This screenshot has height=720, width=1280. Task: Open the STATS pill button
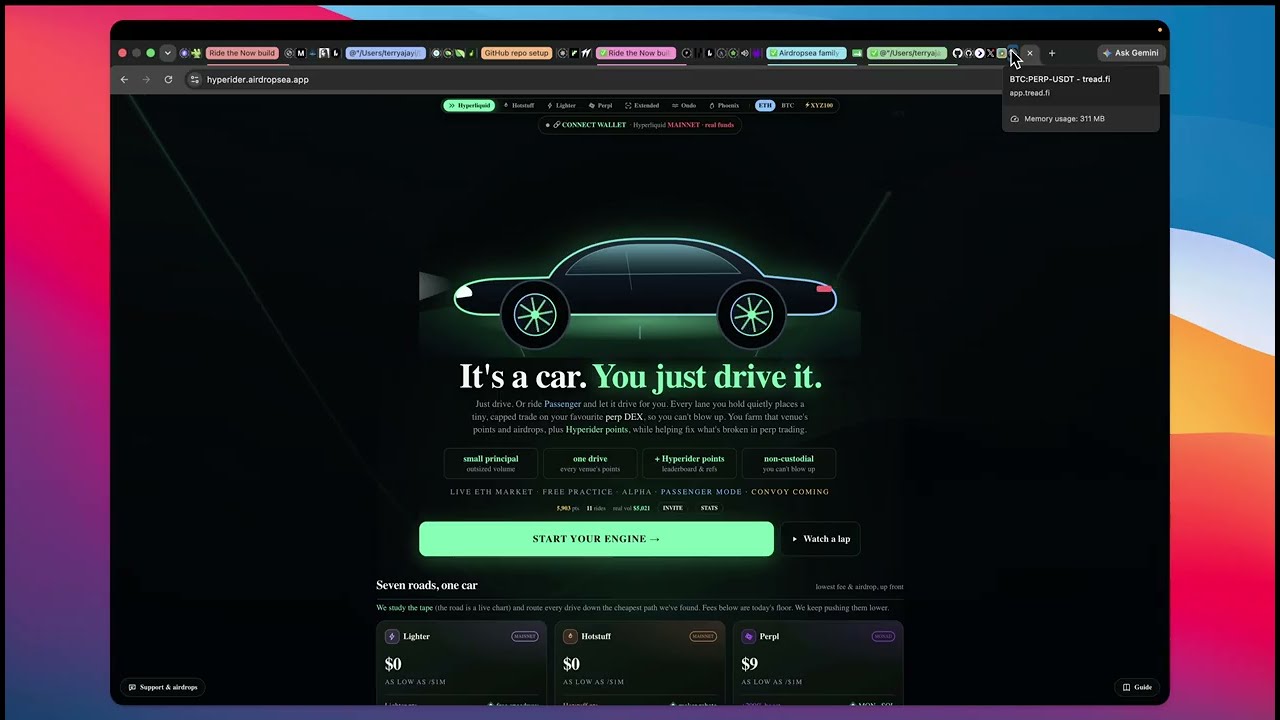click(x=709, y=508)
